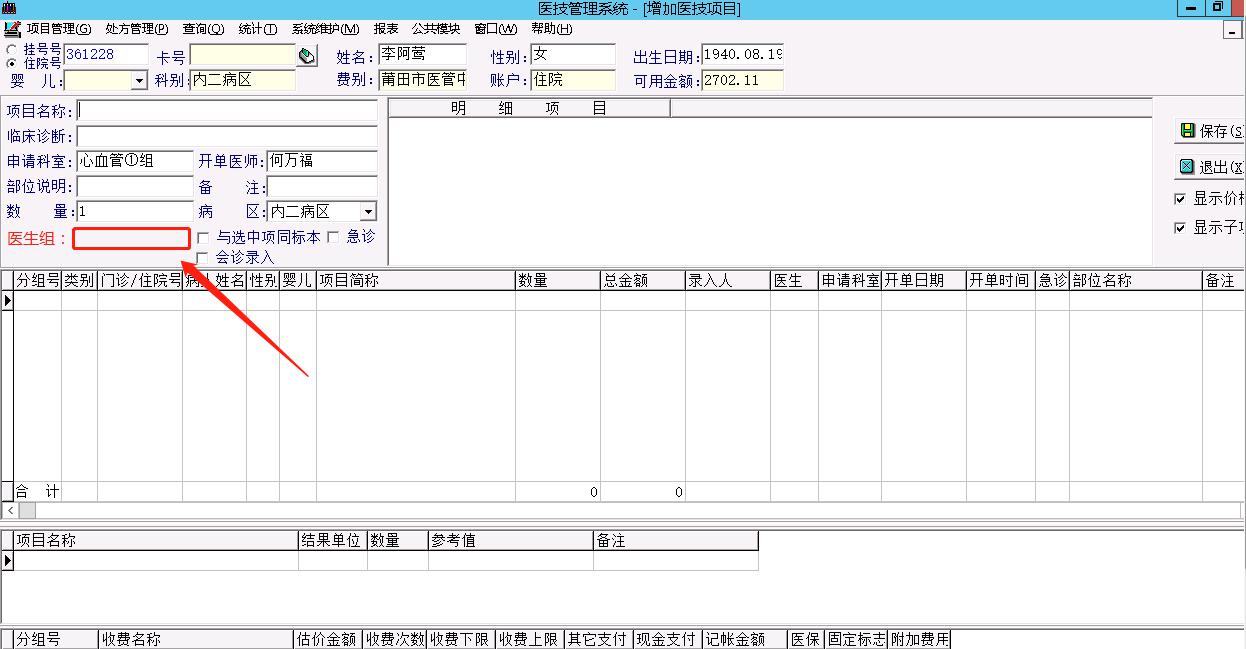The height and width of the screenshot is (649, 1246).
Task: Open the 查询 menu
Action: tap(203, 29)
